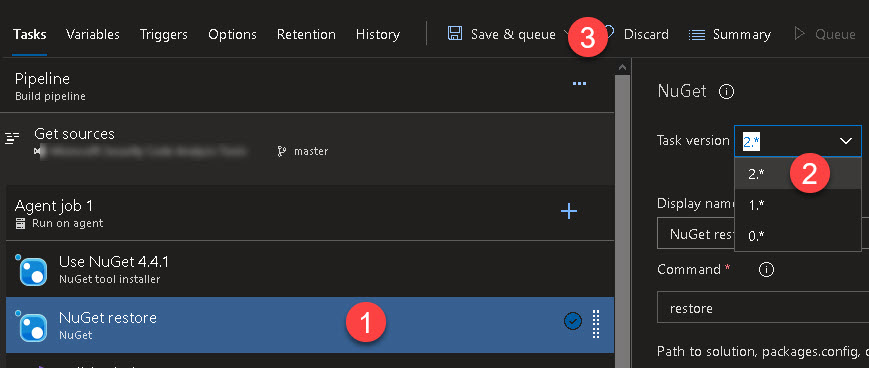The width and height of the screenshot is (869, 368).
Task: Open the Task version dropdown
Action: tap(798, 141)
